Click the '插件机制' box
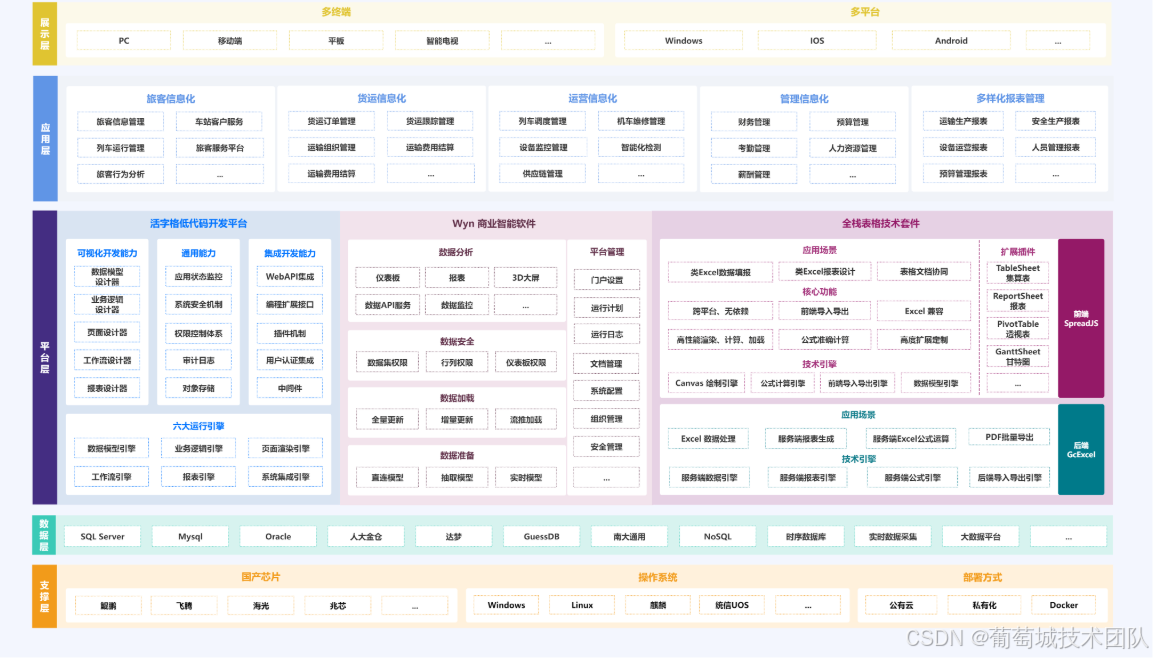This screenshot has height=658, width=1153. click(x=290, y=332)
